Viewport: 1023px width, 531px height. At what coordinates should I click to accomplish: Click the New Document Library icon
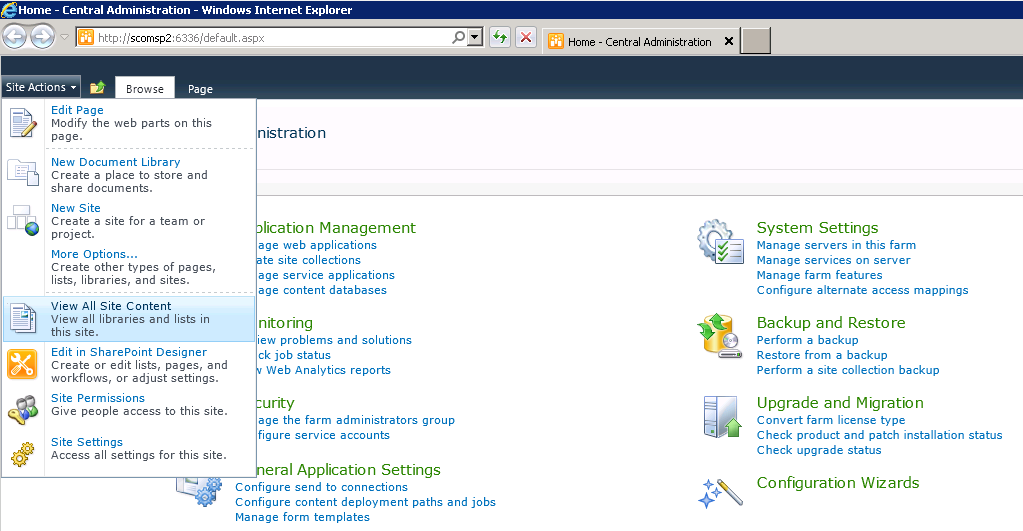(x=23, y=173)
